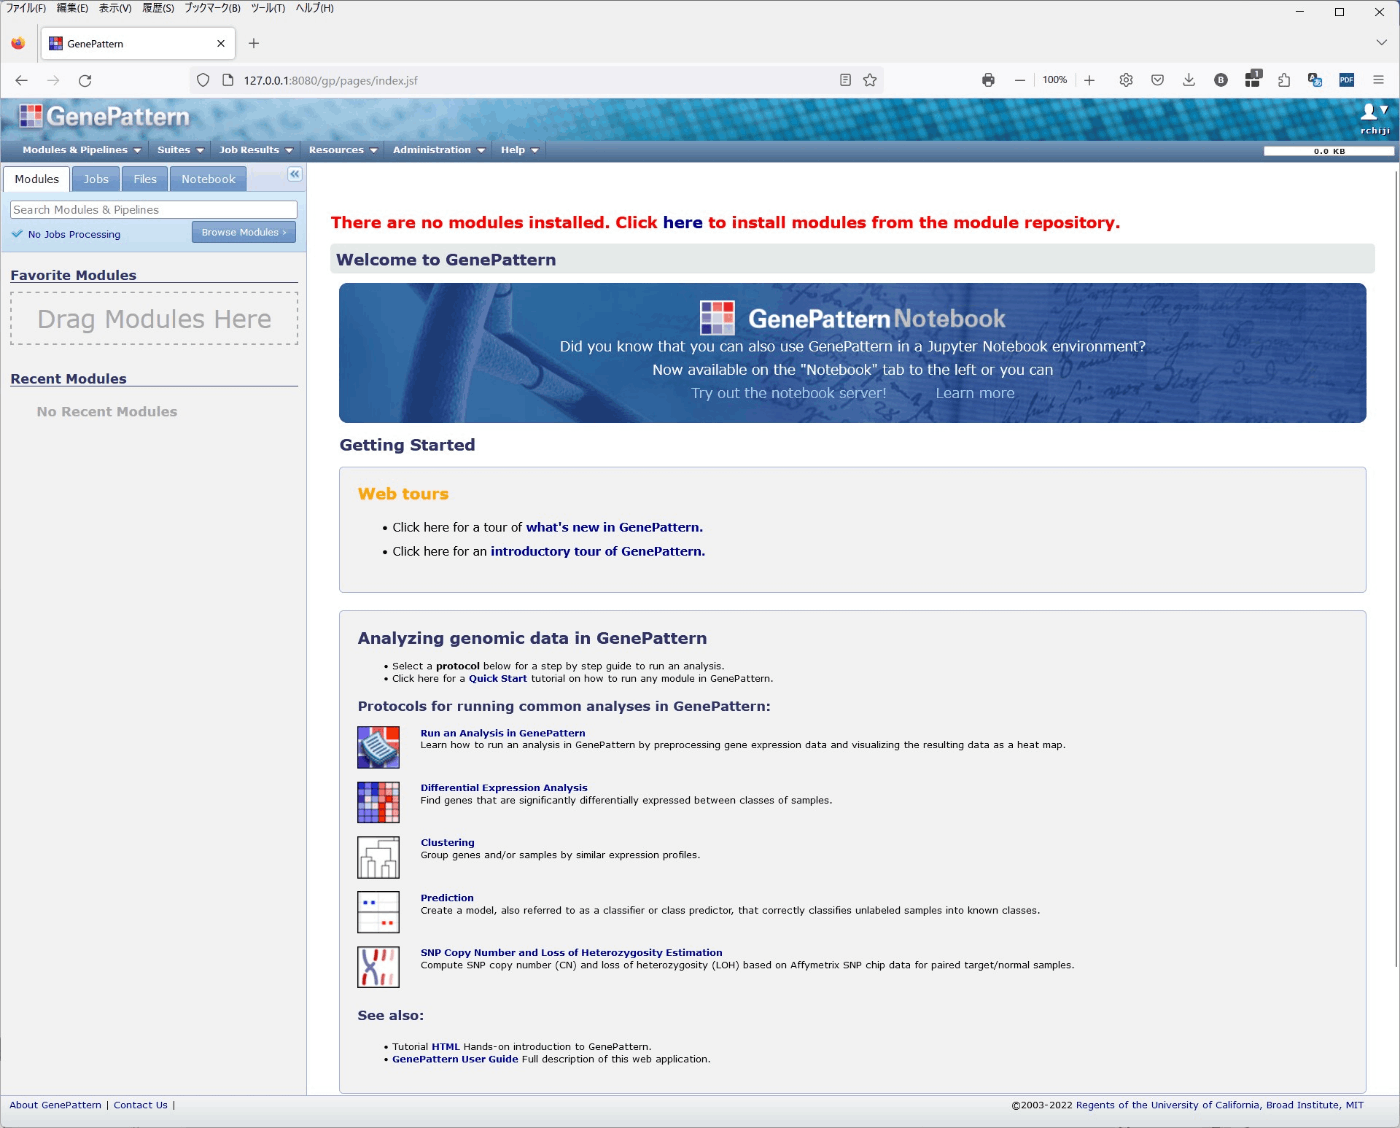Click the disk usage 0.0 KB bar

pos(1328,151)
